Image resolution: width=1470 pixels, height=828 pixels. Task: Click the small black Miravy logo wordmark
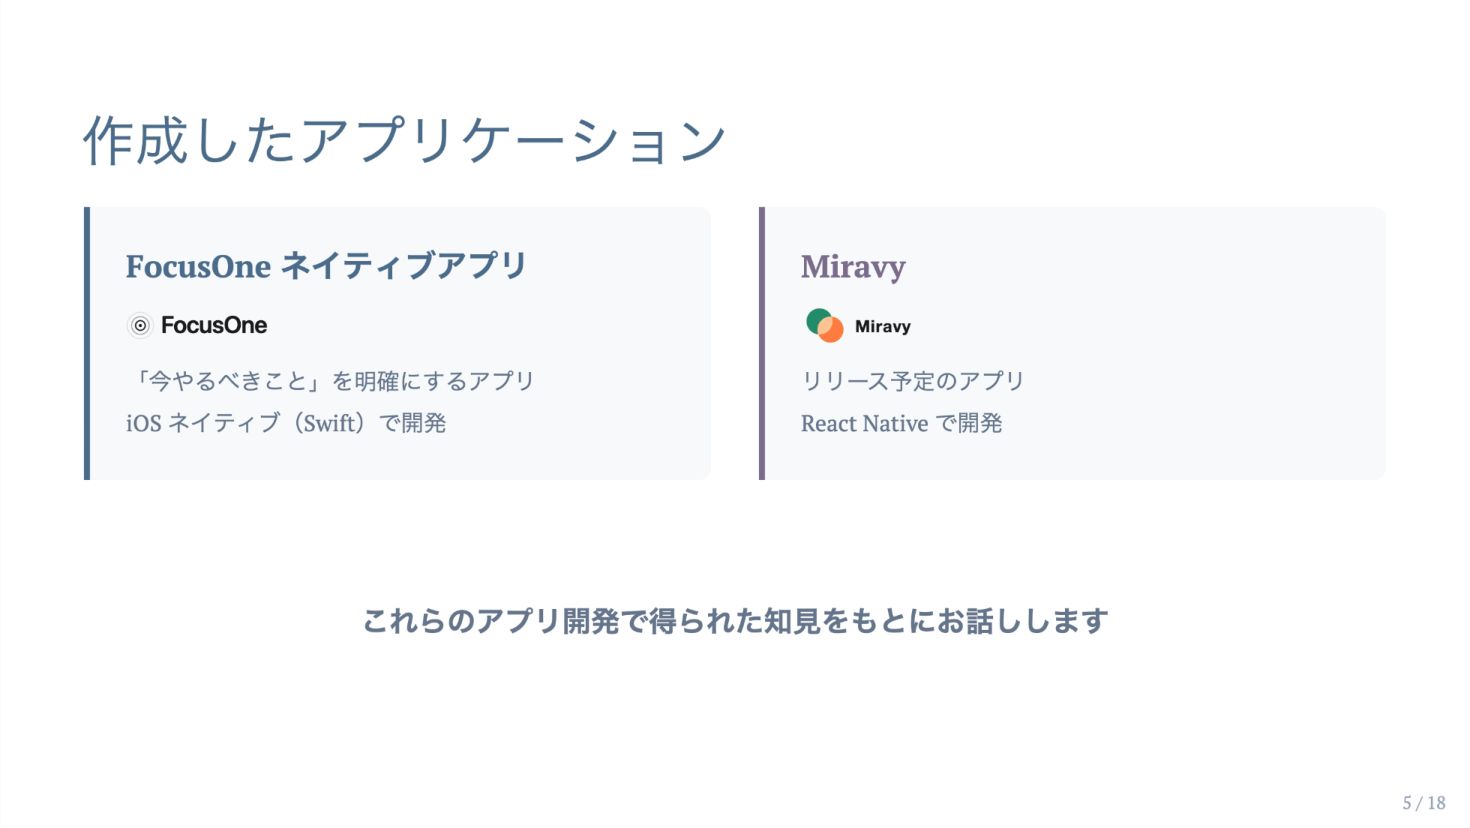882,326
